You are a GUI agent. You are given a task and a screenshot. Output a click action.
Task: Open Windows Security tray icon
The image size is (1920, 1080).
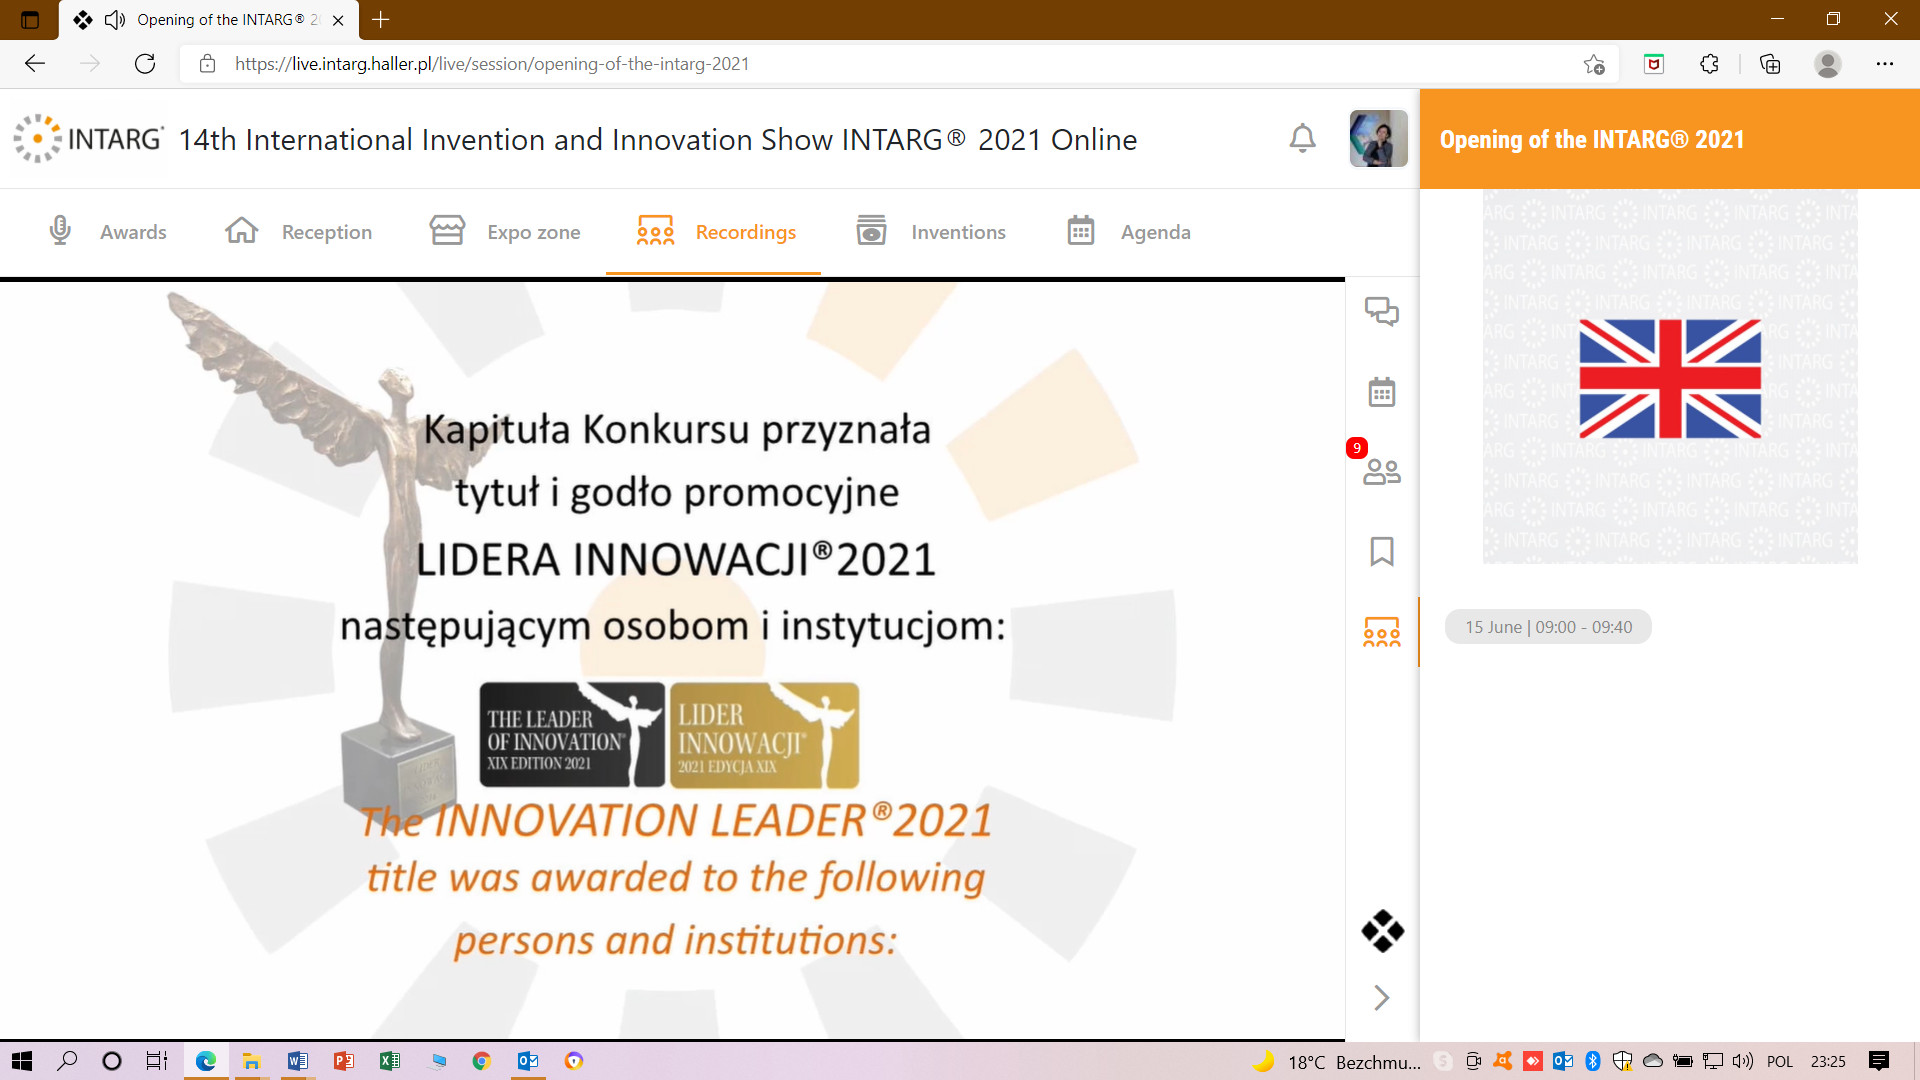pos(1622,1061)
